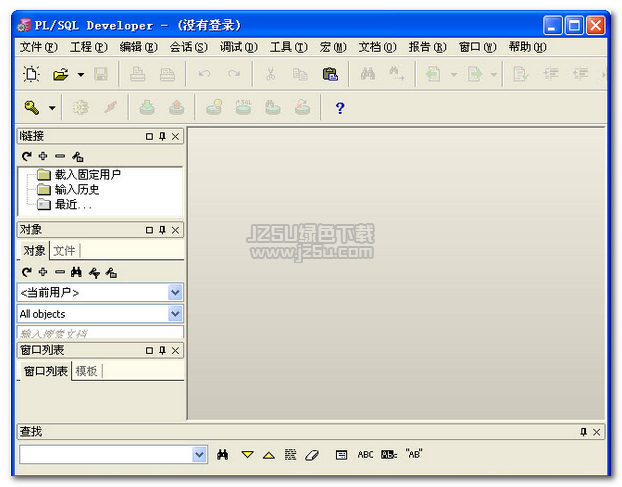Click the binoculars find icon in 对象 panel
622x487 pixels.
[76, 272]
